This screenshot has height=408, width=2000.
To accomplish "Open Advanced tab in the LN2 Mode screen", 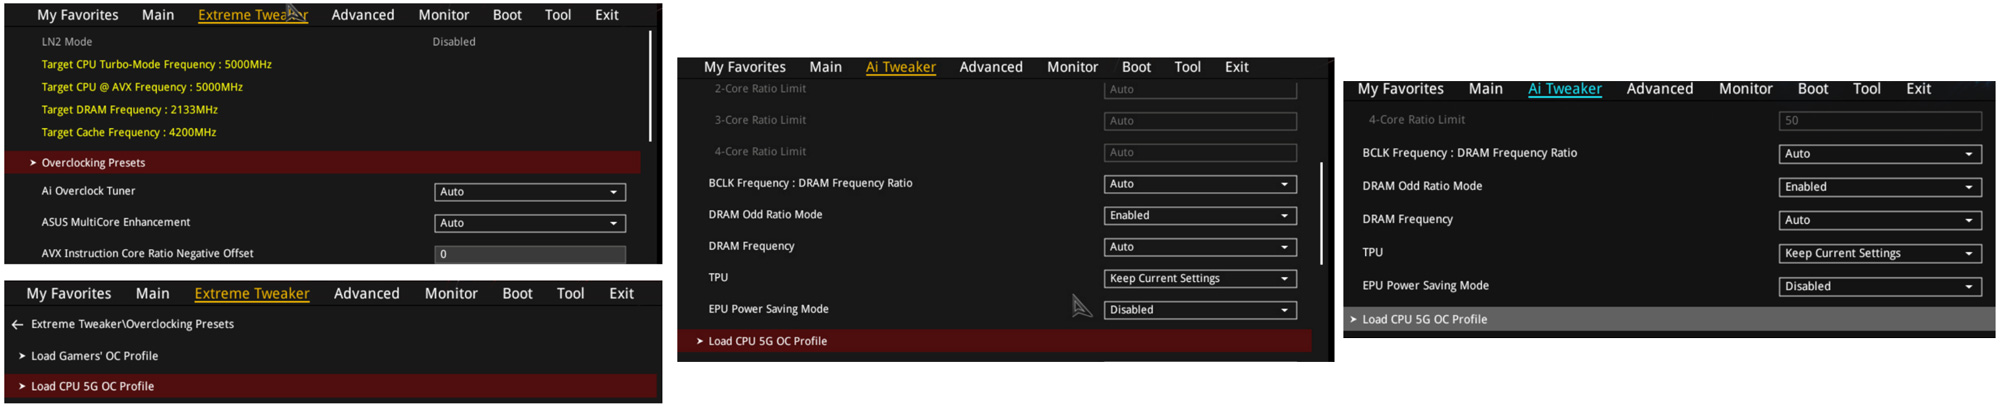I will pos(363,15).
